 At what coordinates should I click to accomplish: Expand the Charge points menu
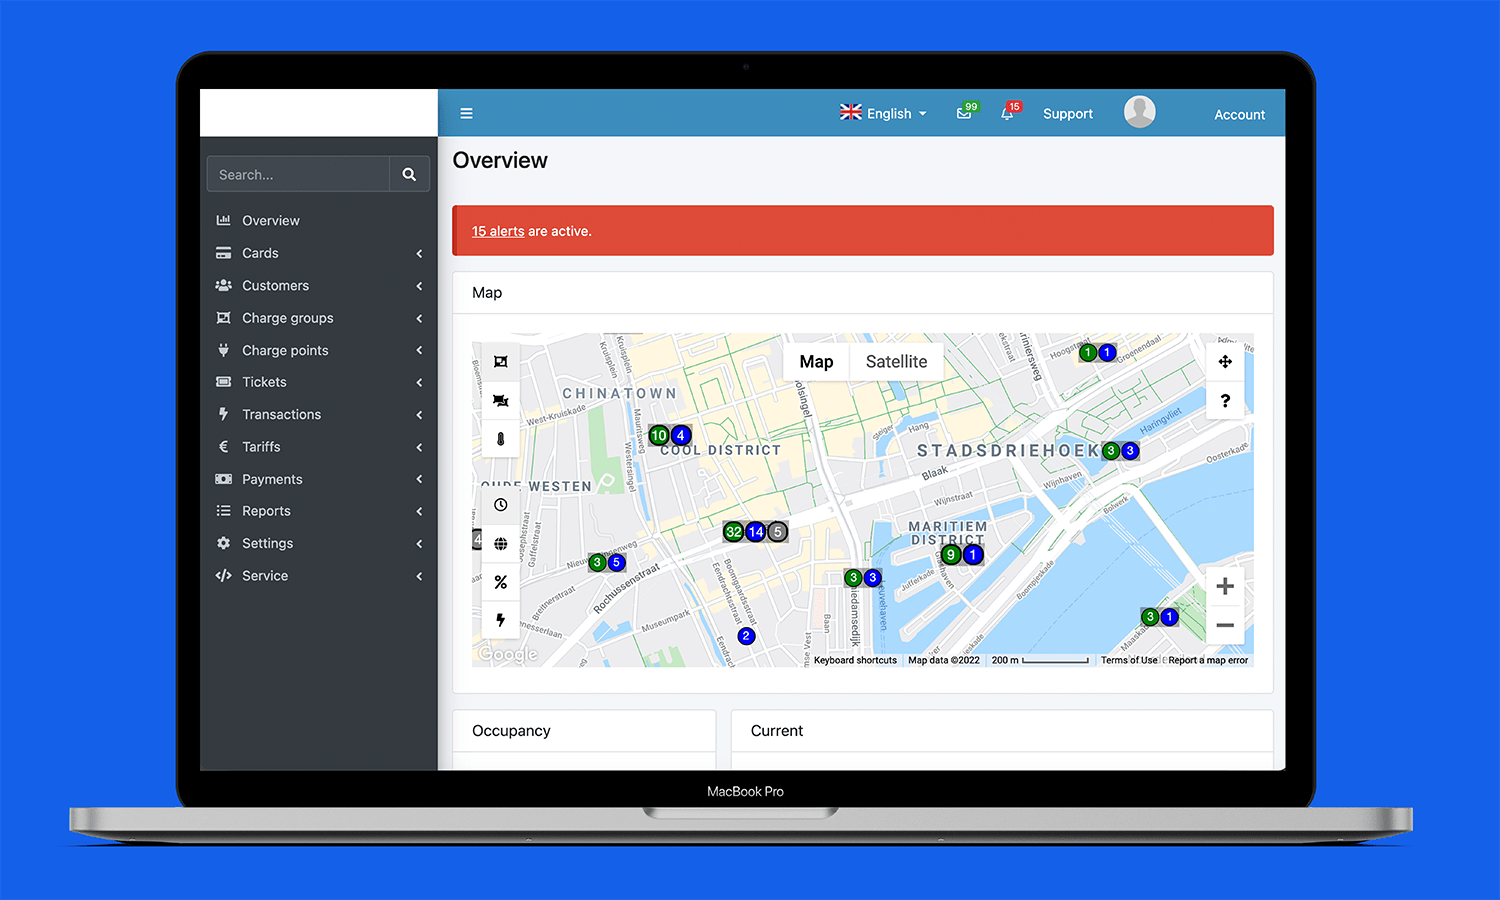(286, 351)
